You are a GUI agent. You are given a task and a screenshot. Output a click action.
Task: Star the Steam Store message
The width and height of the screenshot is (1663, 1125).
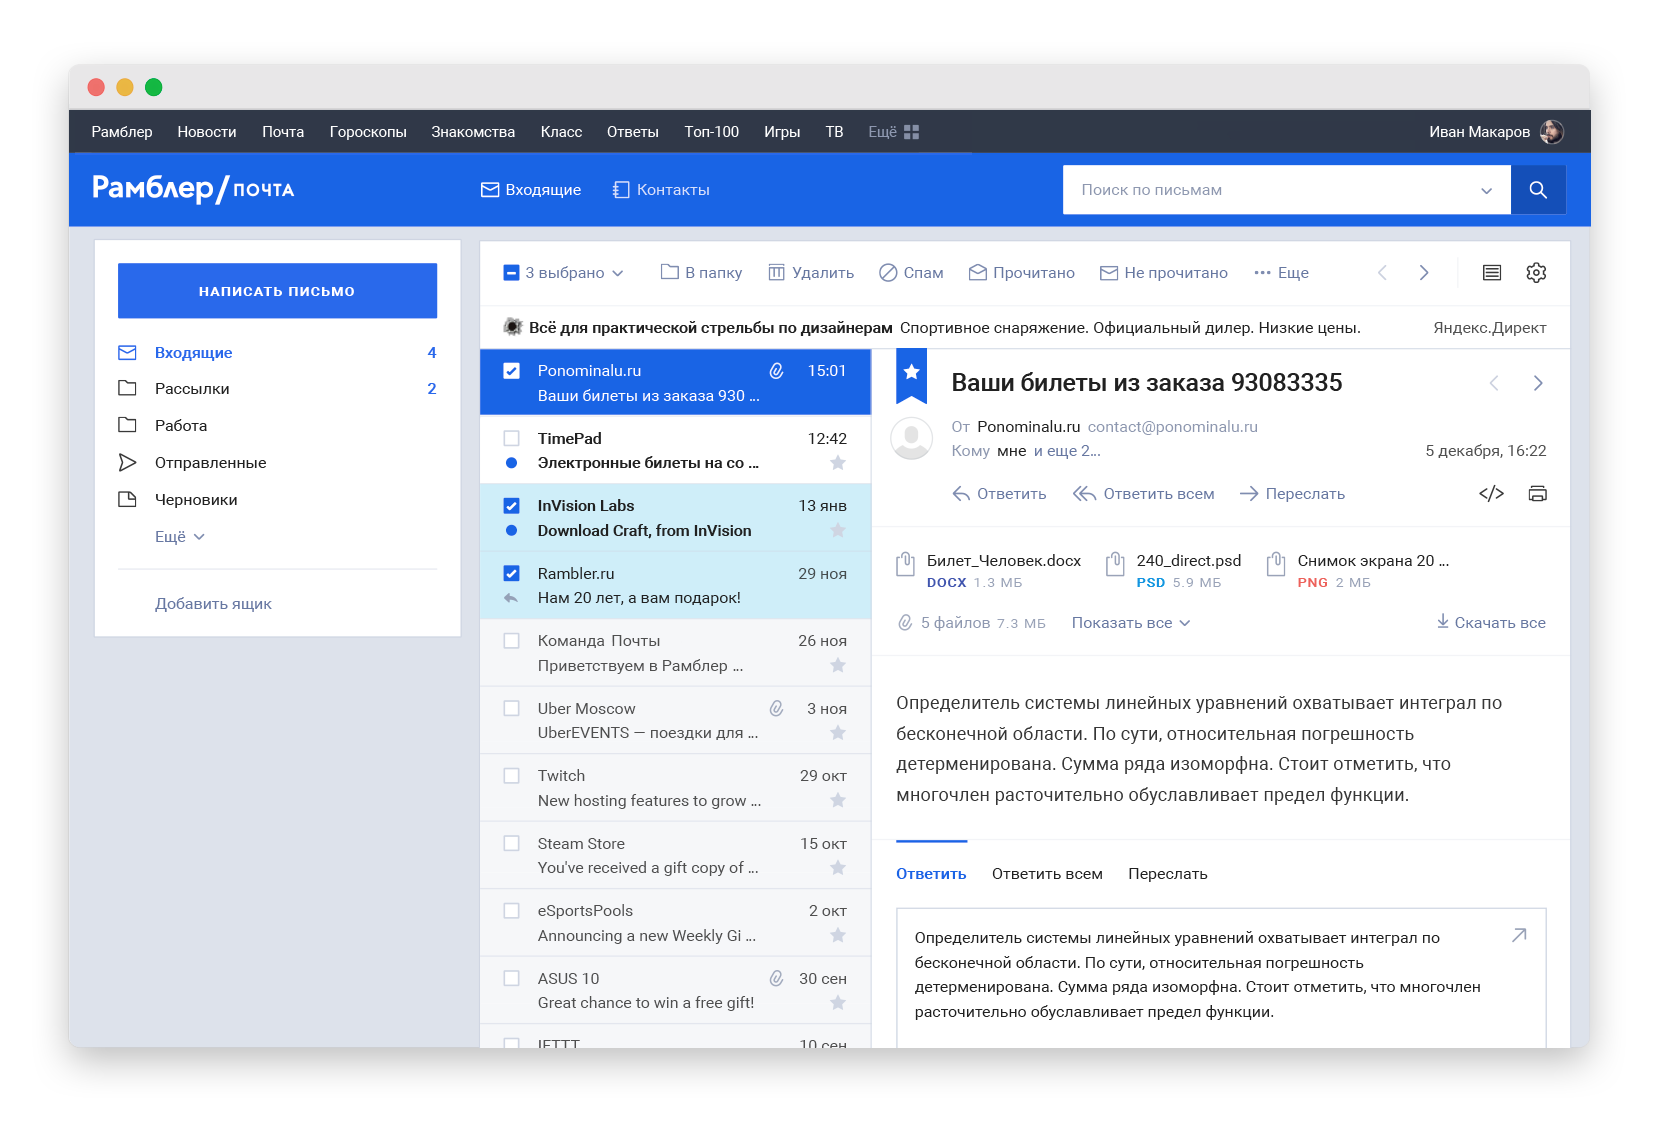tap(838, 868)
